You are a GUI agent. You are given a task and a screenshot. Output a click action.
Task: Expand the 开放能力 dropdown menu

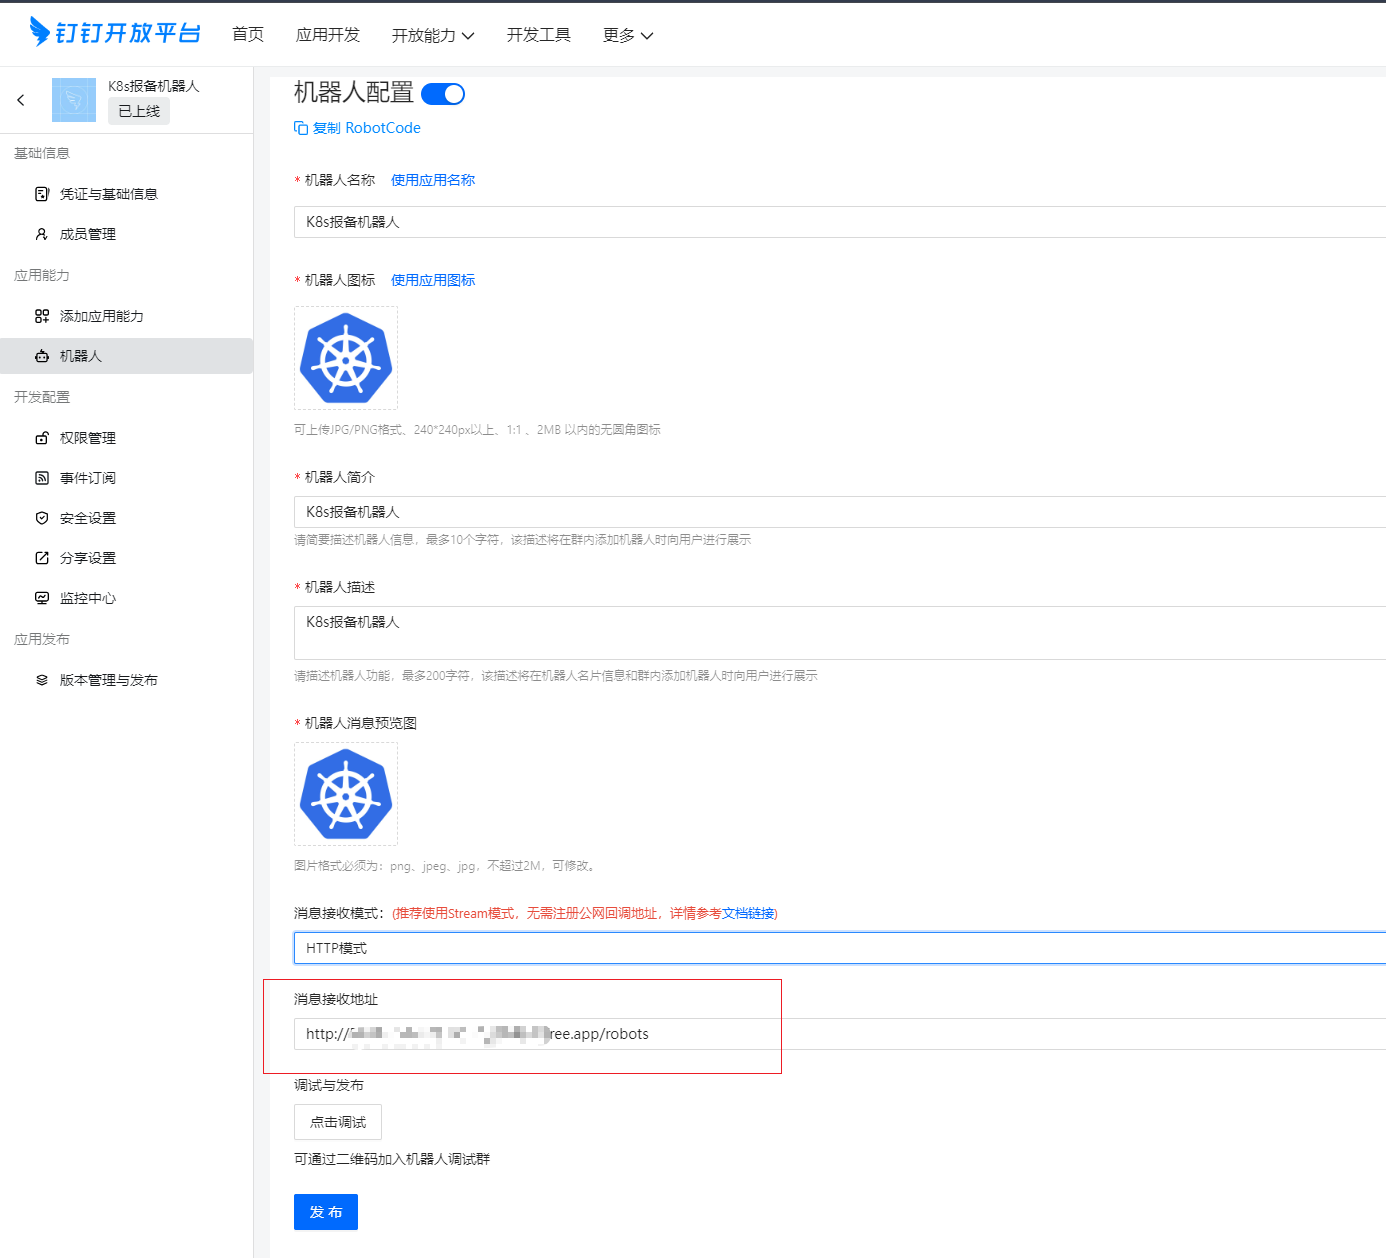[x=433, y=35]
